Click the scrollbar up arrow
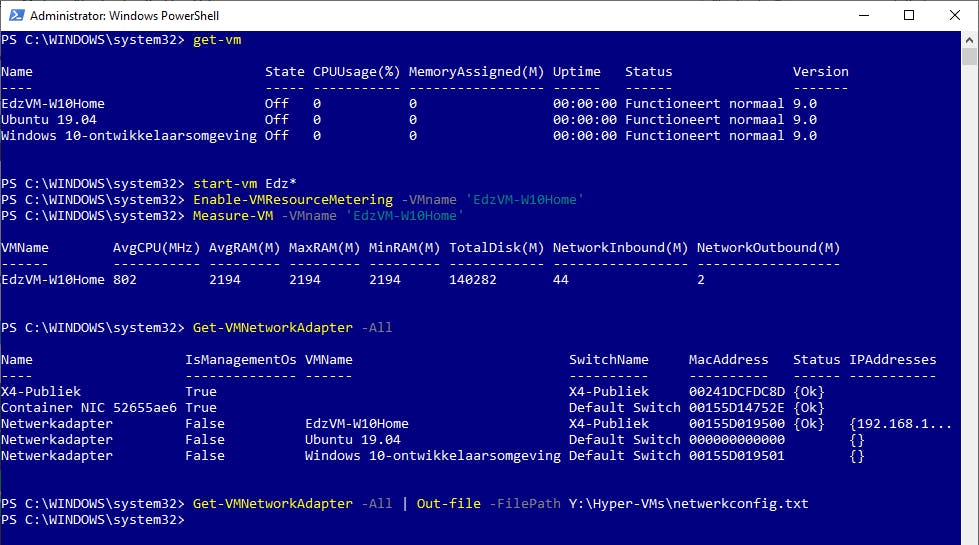The width and height of the screenshot is (979, 545). [969, 40]
